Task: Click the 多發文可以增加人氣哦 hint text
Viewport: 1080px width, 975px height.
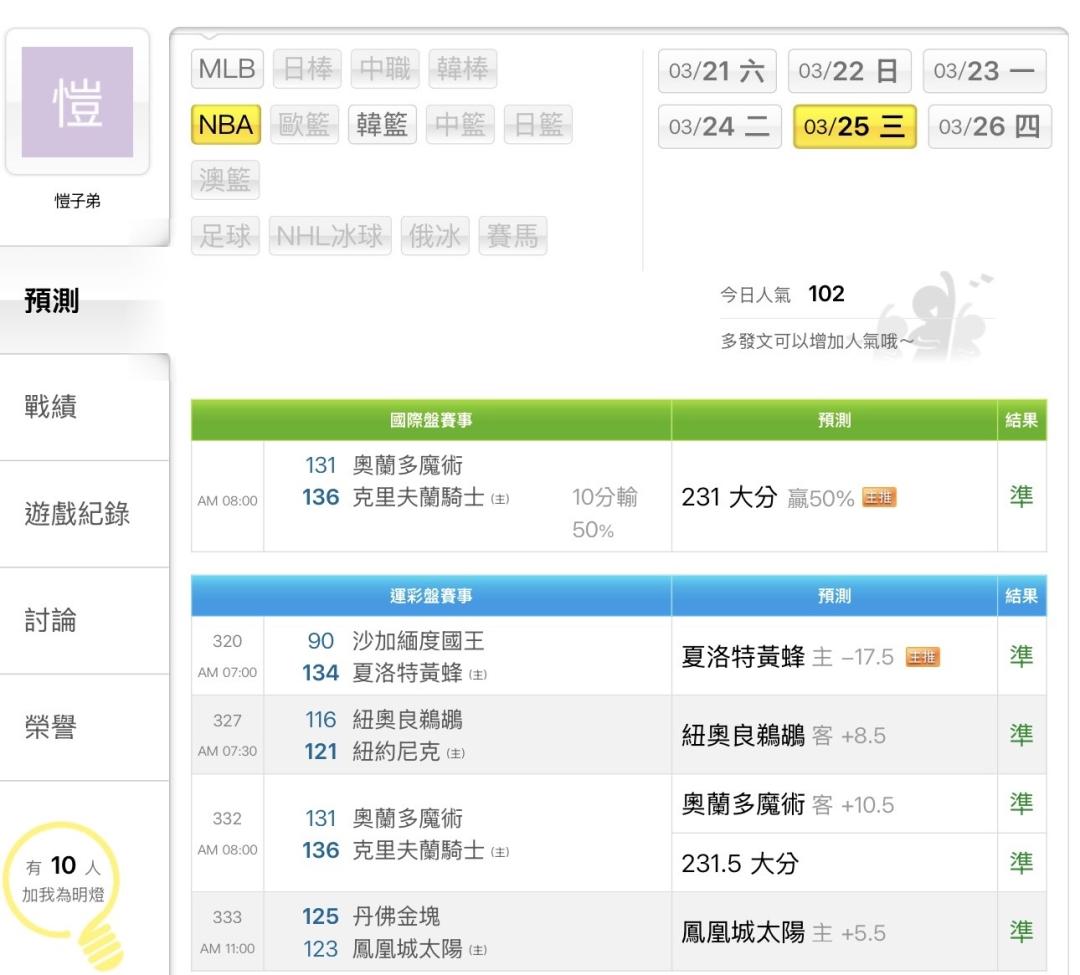Action: tap(817, 341)
